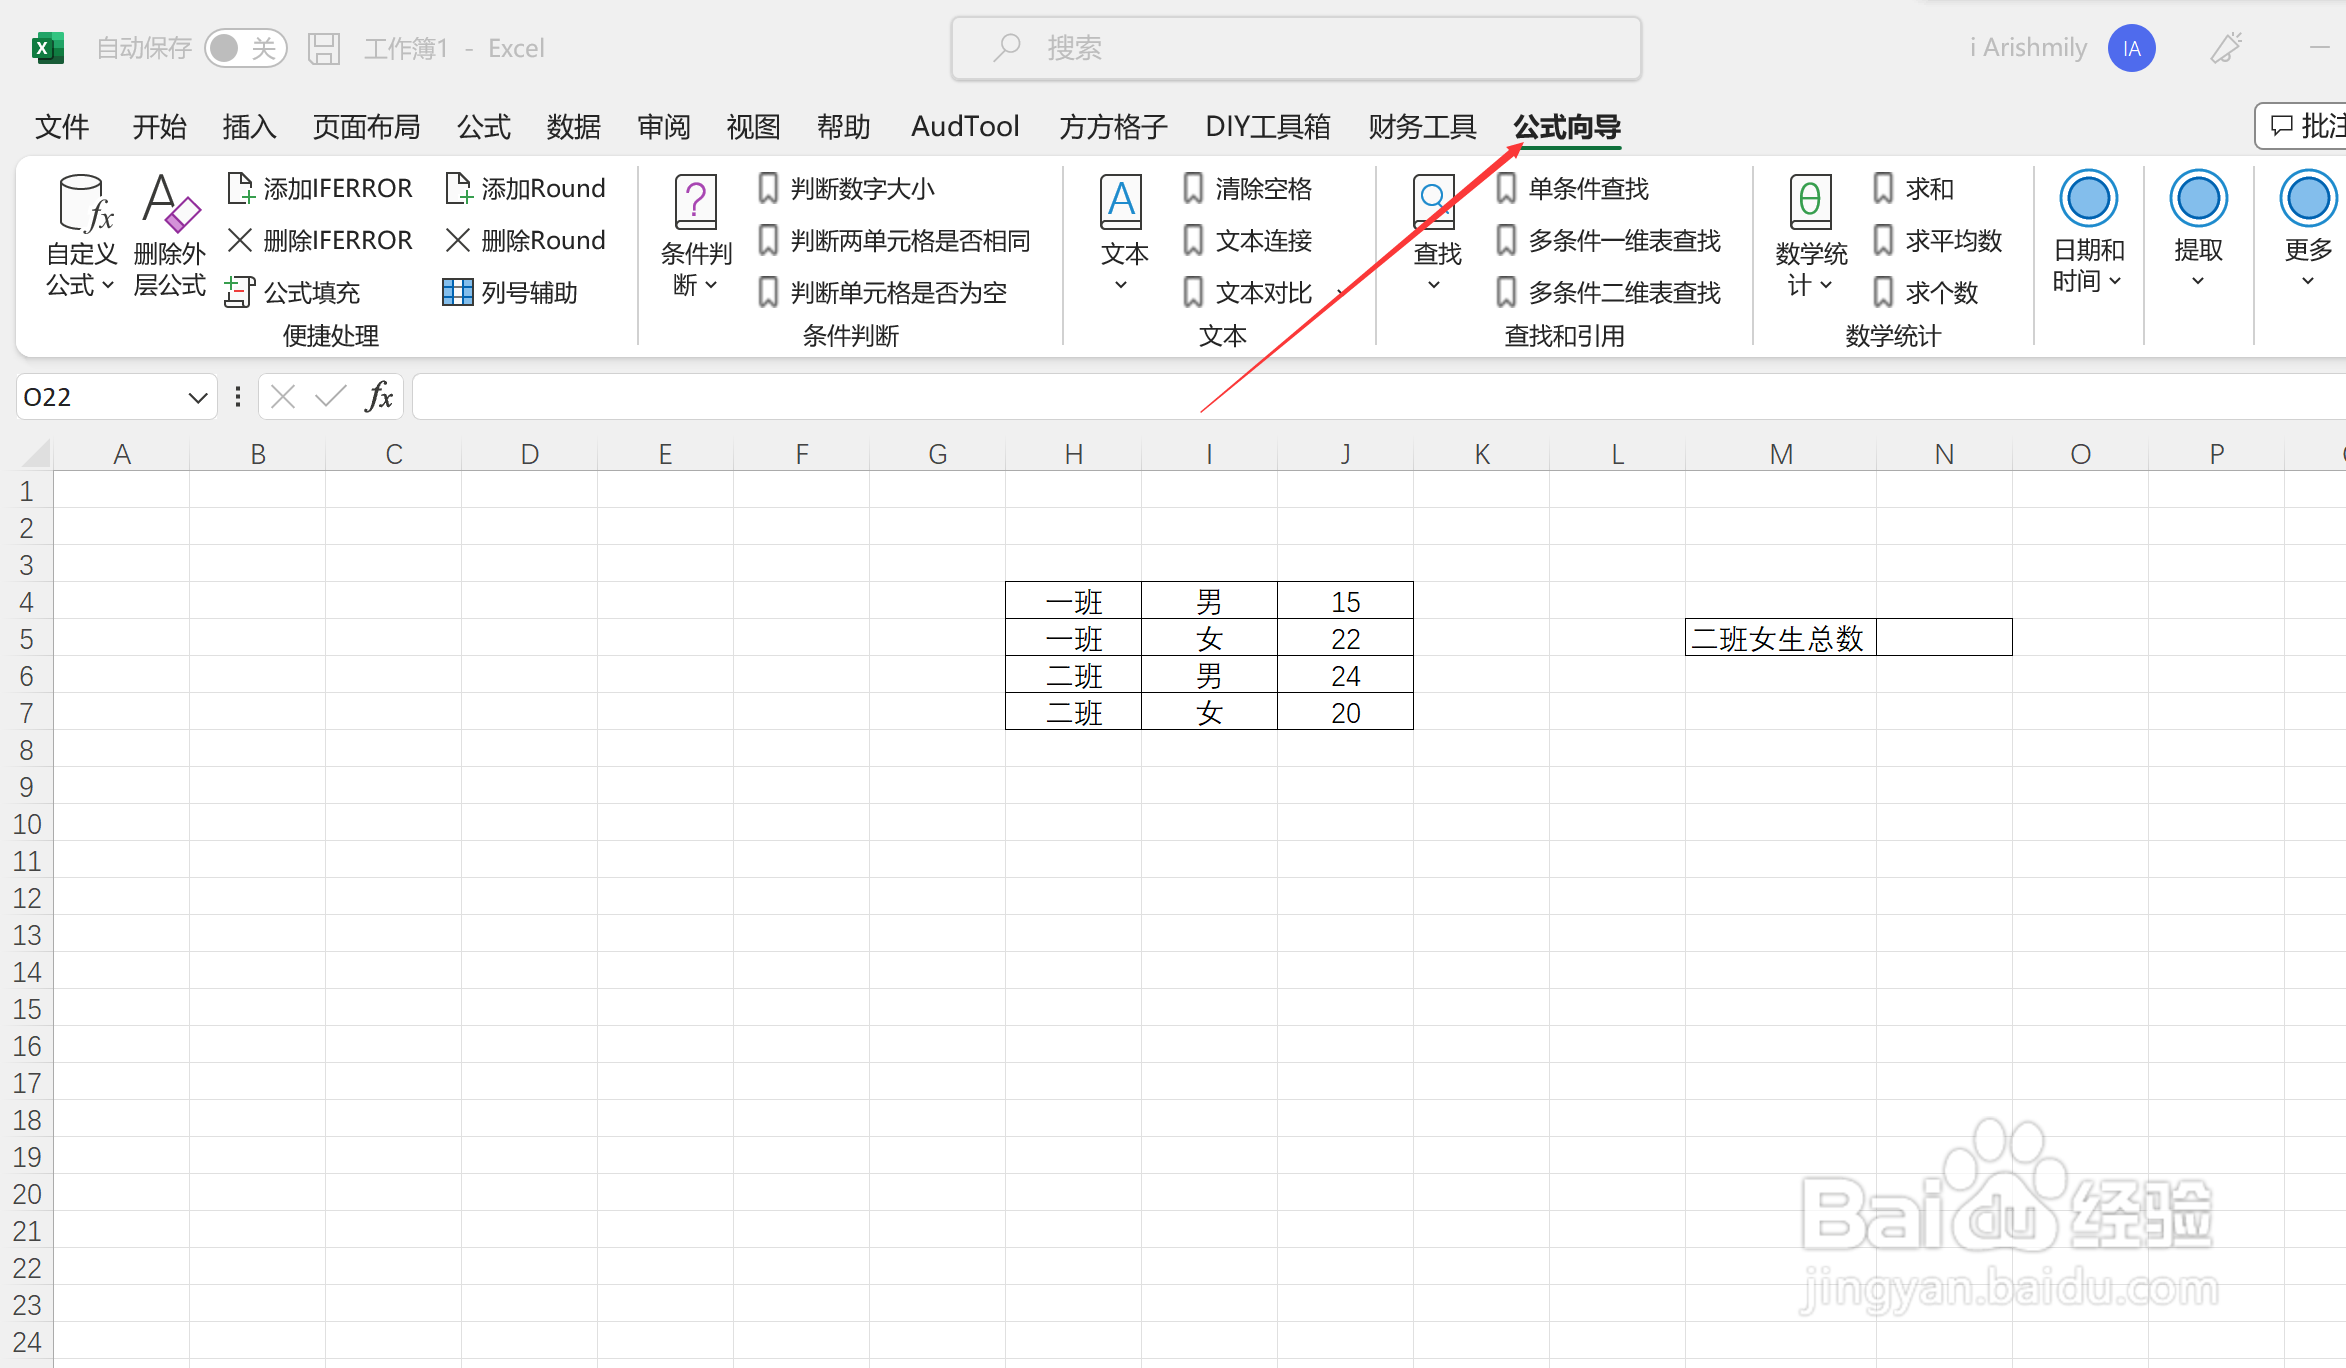Click the save disk icon in title bar
Viewport: 2346px width, 1368px height.
point(324,48)
